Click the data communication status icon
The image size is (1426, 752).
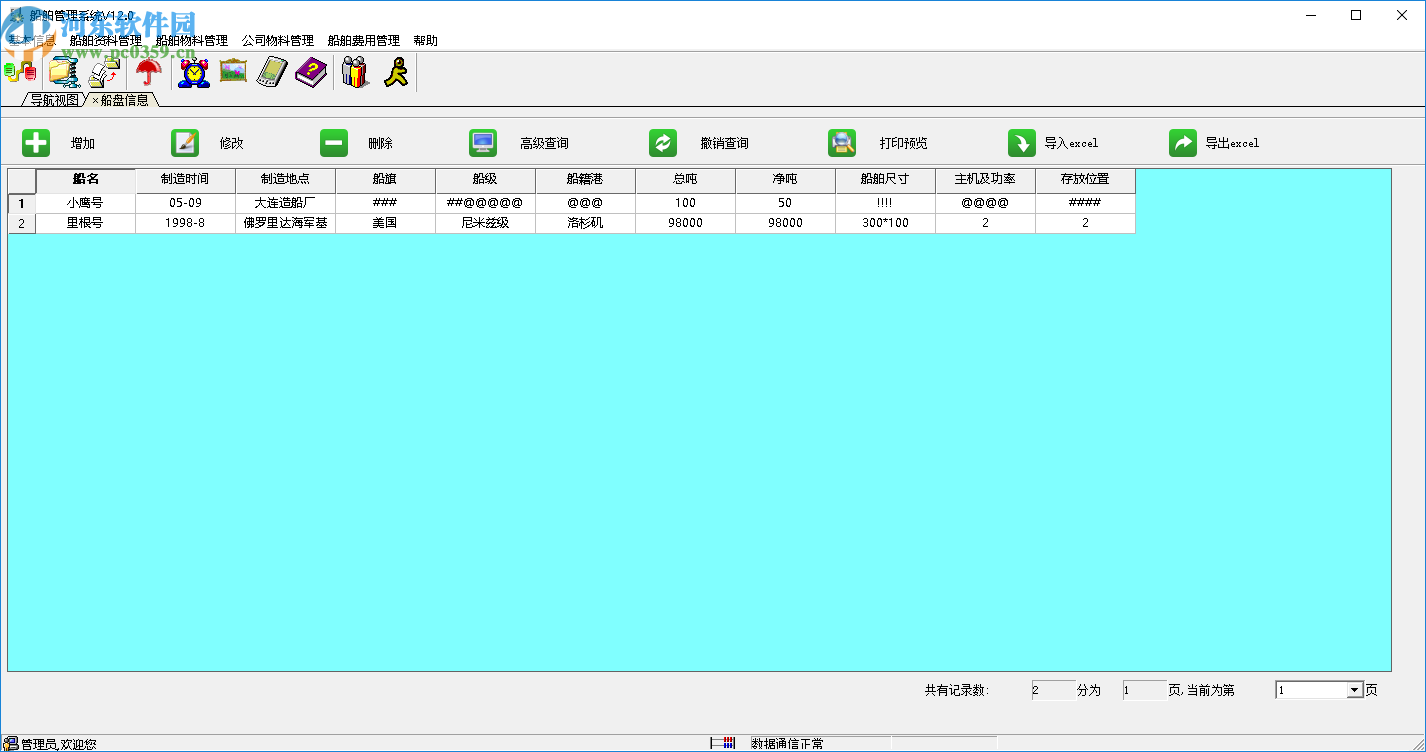[723, 743]
